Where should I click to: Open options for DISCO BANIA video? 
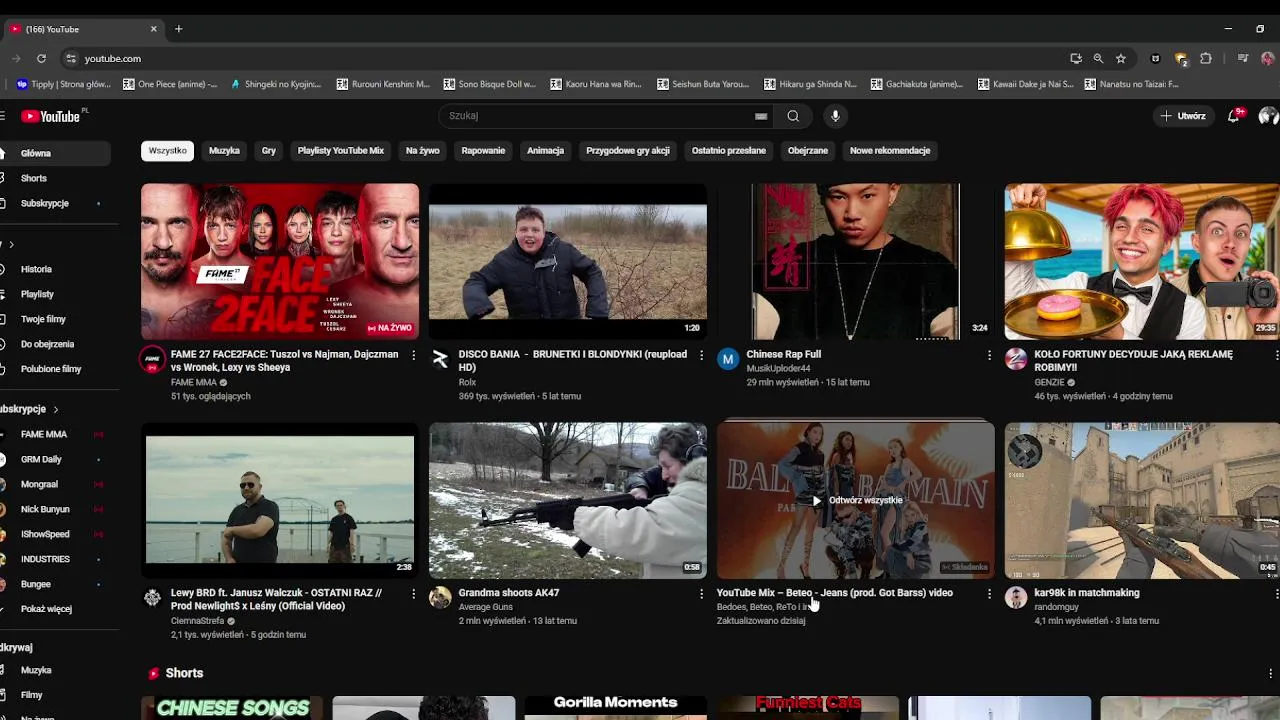click(701, 355)
